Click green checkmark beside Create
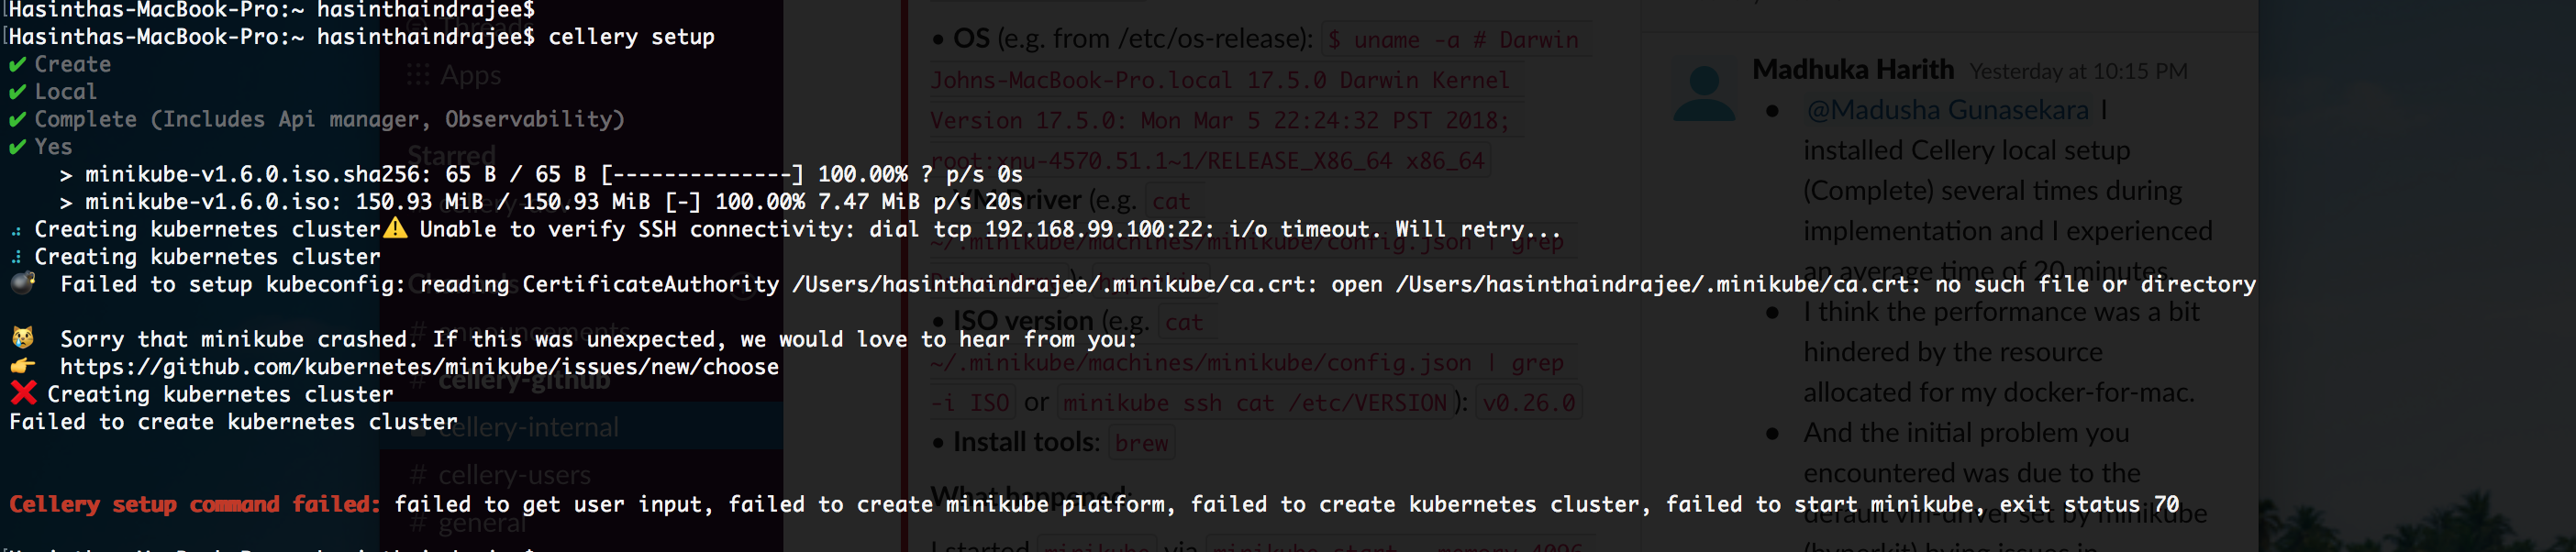The height and width of the screenshot is (552, 2576). 17,65
